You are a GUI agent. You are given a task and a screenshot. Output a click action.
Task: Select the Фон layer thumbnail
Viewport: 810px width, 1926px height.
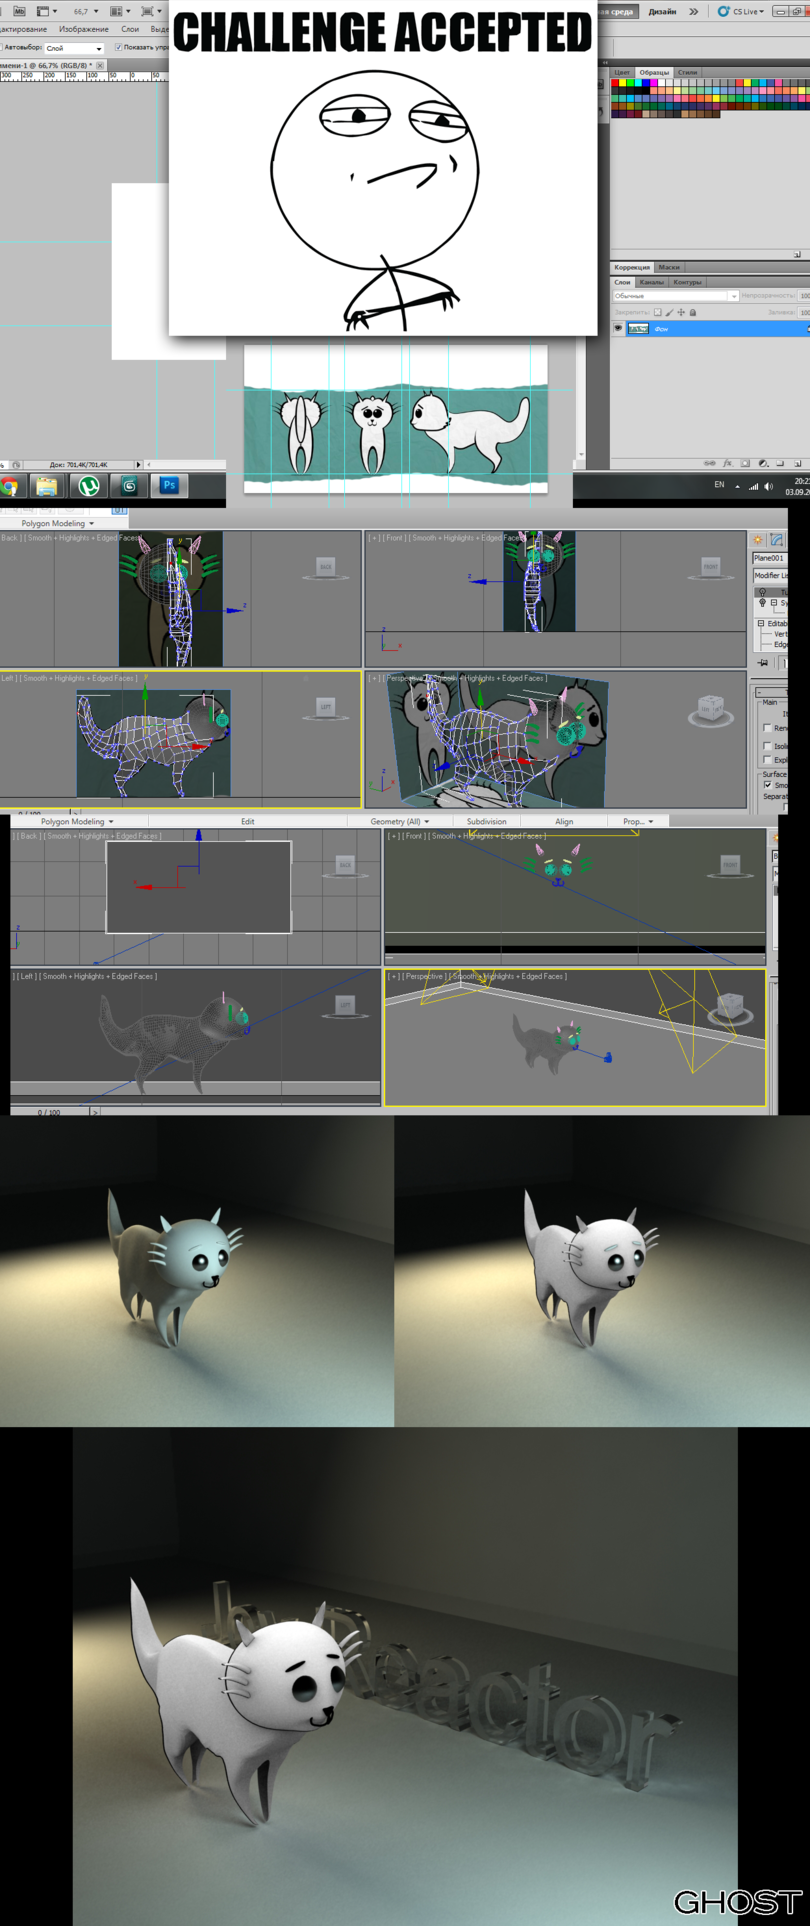pyautogui.click(x=638, y=328)
